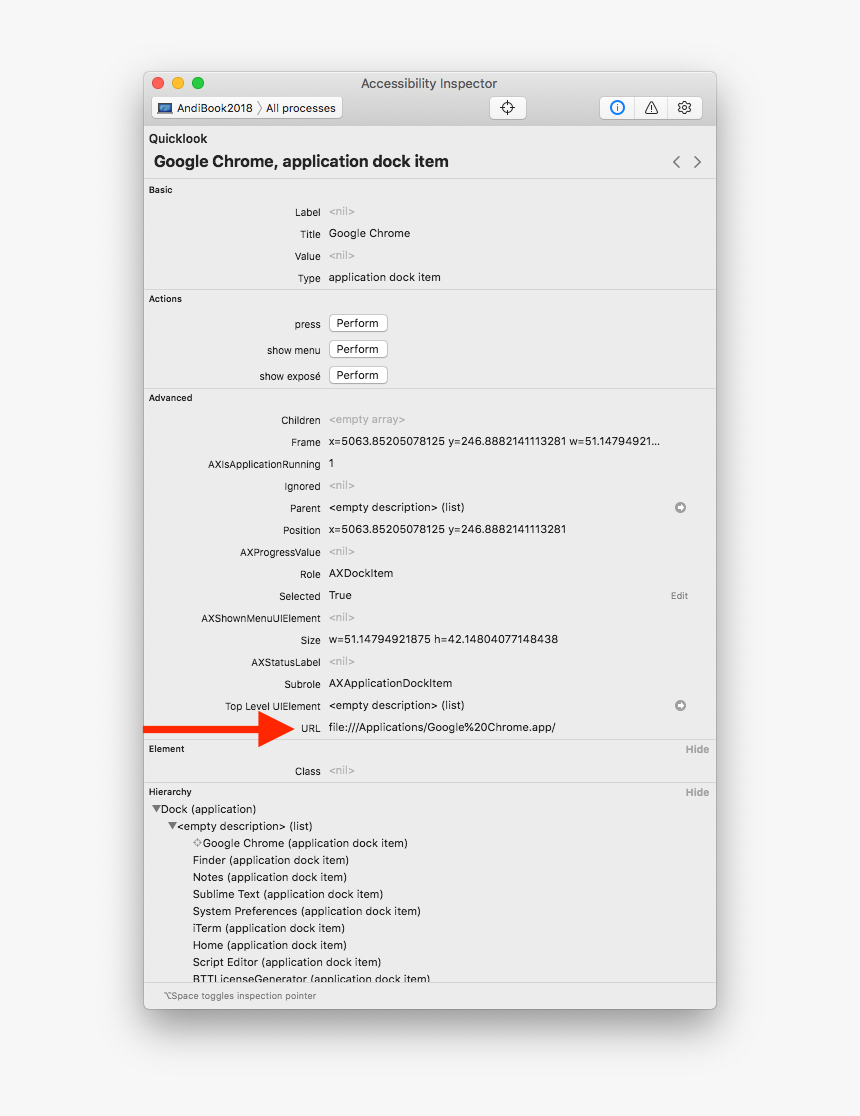The height and width of the screenshot is (1116, 860).
Task: Click the inspection pointer crosshair button
Action: tap(508, 108)
